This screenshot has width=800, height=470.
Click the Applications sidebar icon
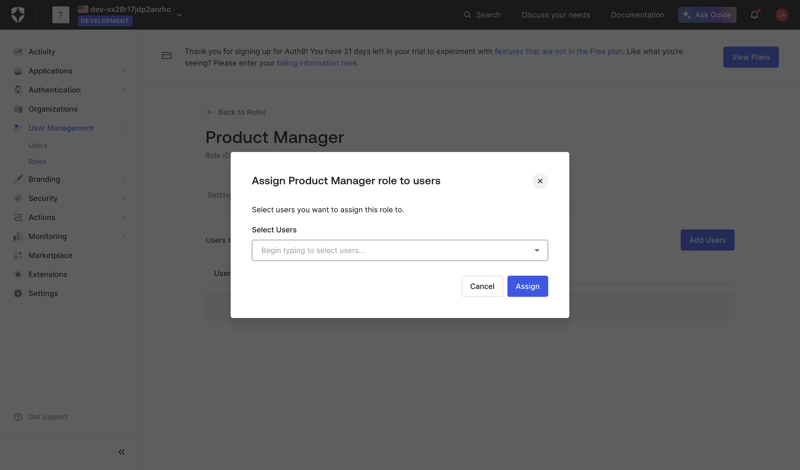18,71
